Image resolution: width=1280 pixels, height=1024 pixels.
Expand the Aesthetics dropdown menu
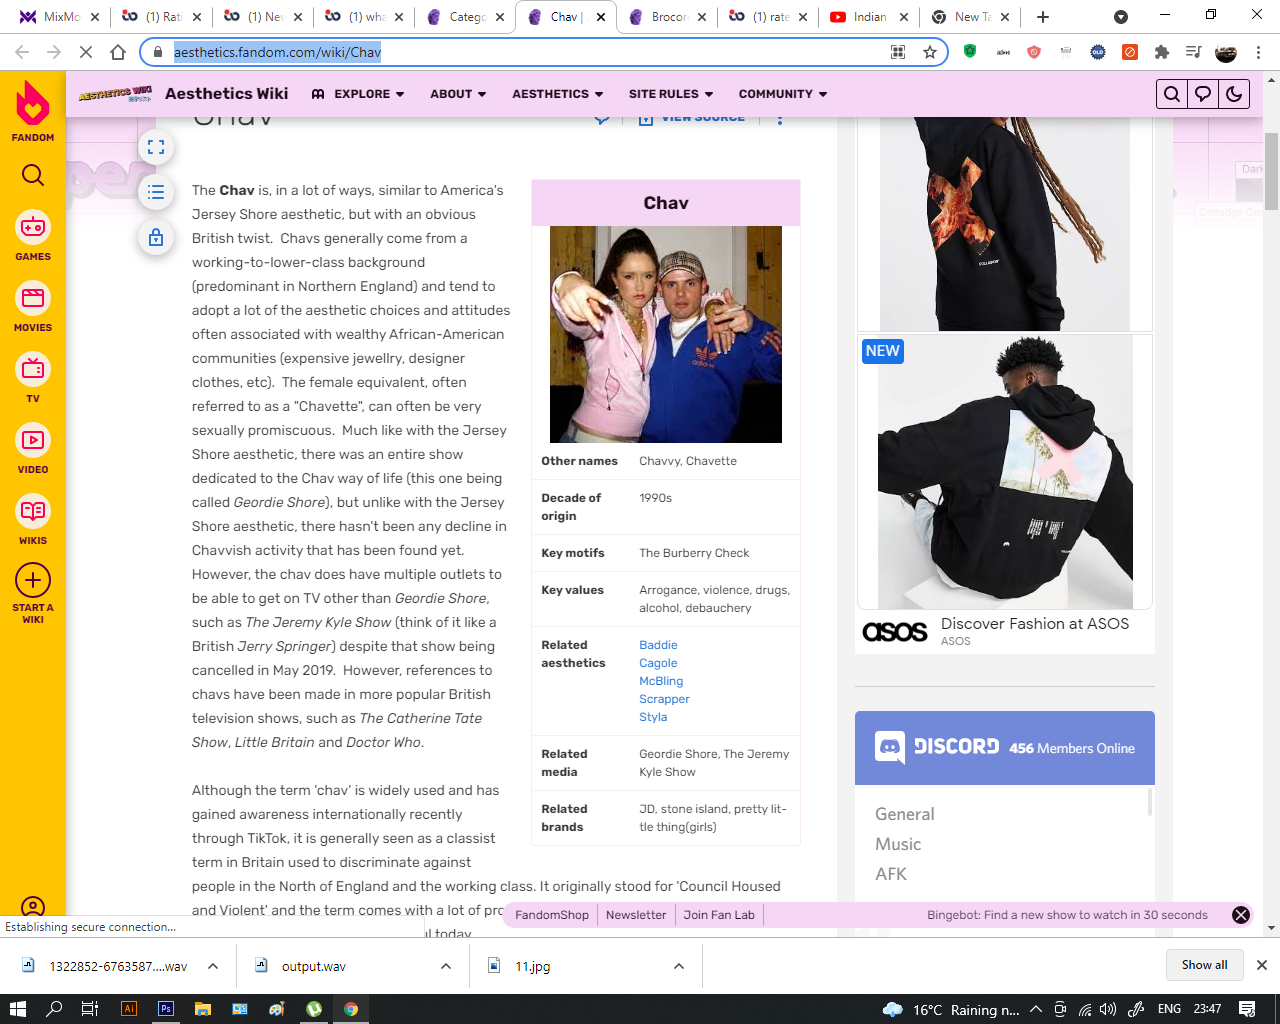coord(558,94)
